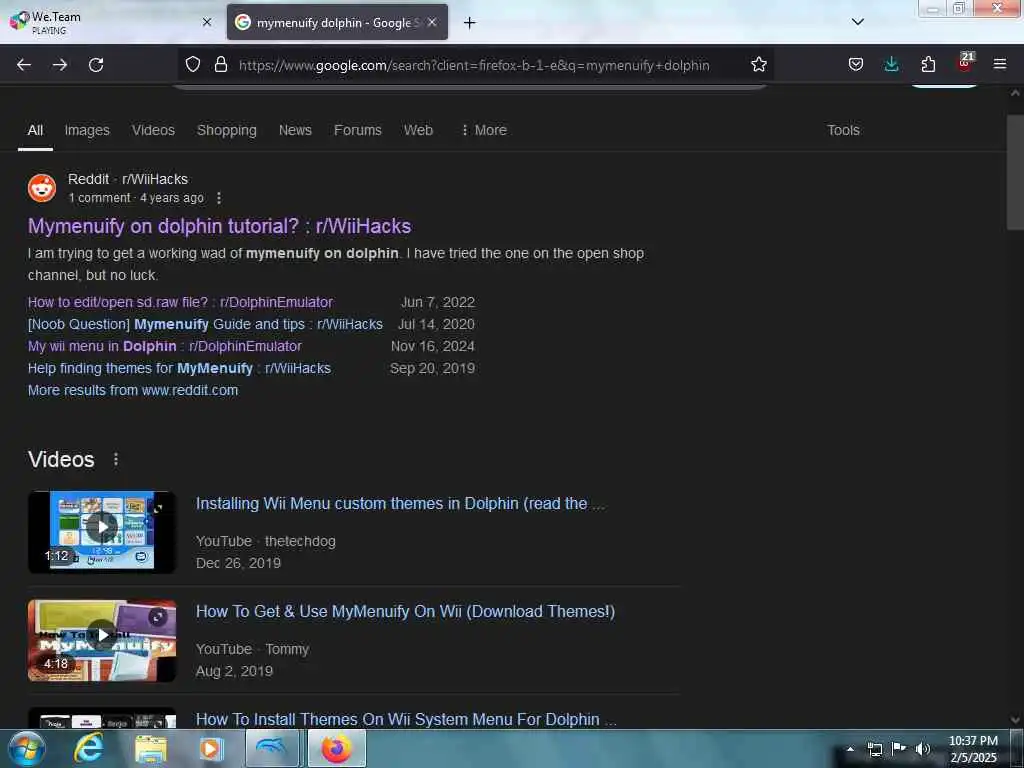Viewport: 1024px width, 768px height.
Task: Expand the More search filters menu
Action: click(484, 130)
